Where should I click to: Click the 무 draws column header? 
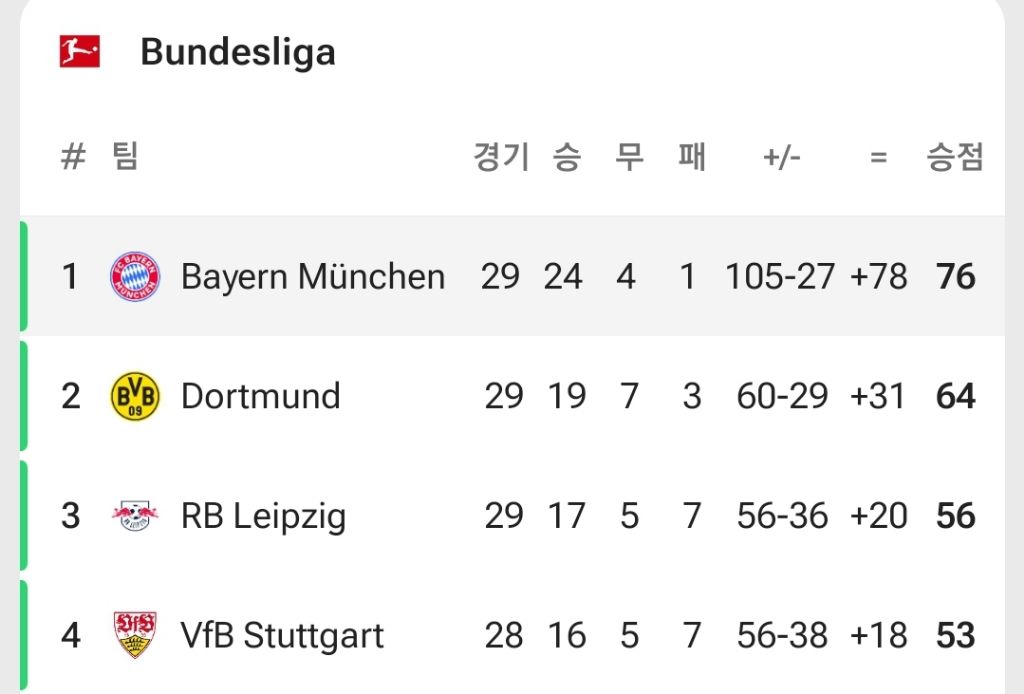coord(628,157)
